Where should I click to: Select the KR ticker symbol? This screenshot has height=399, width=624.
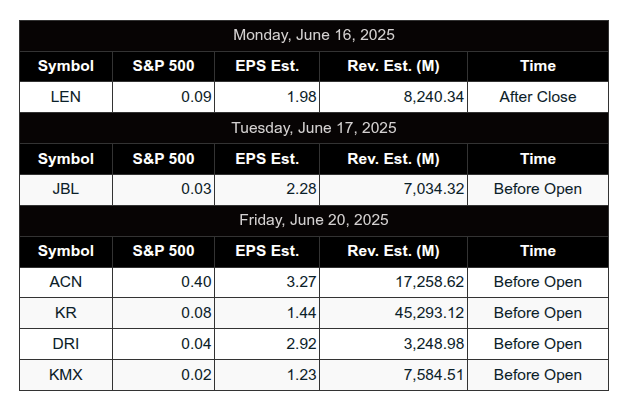(66, 313)
